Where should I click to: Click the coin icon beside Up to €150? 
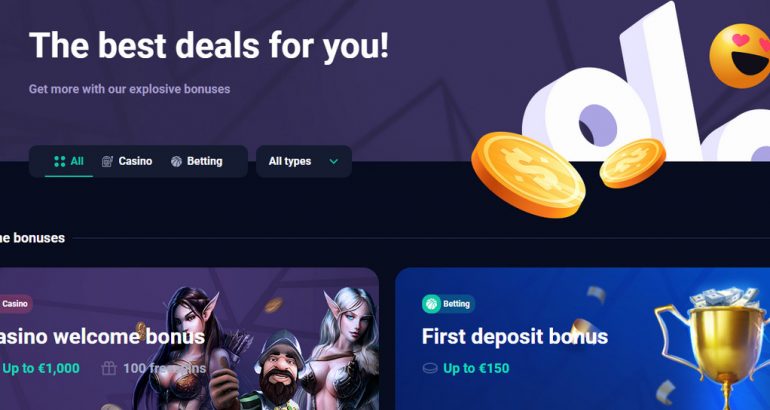tap(430, 368)
